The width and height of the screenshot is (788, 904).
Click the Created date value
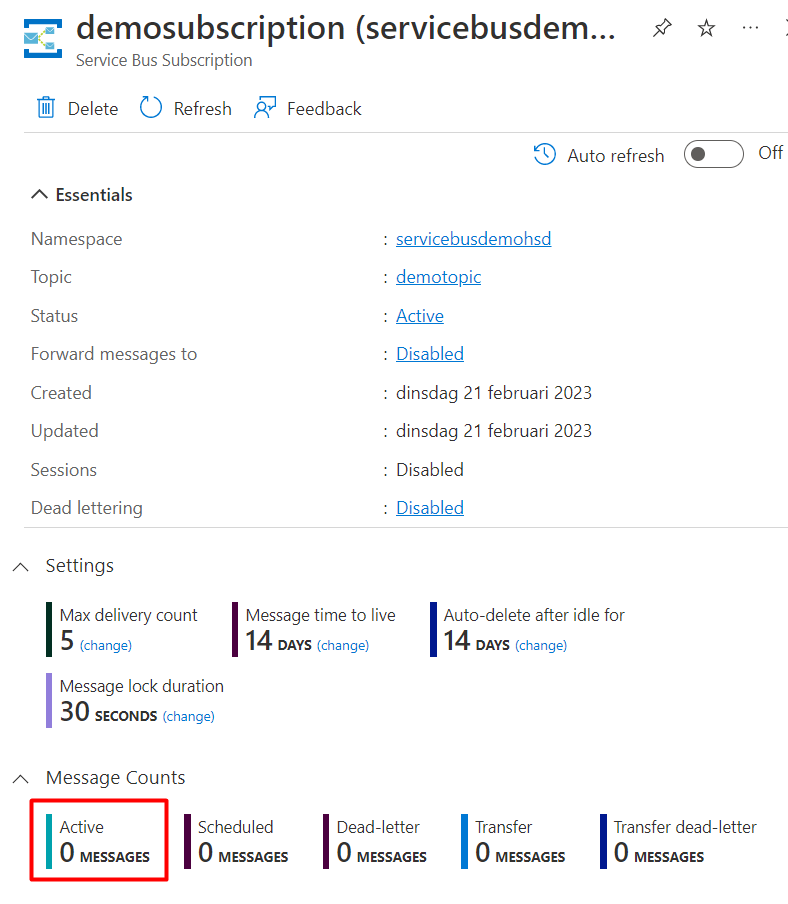point(493,393)
